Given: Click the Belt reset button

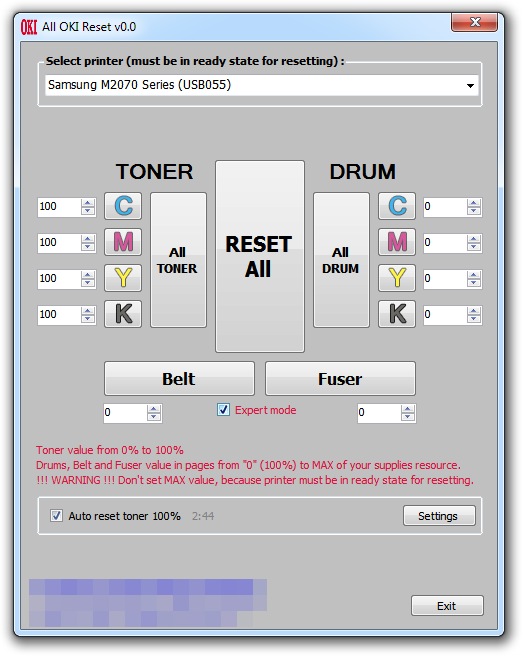Looking at the screenshot, I should coord(179,379).
